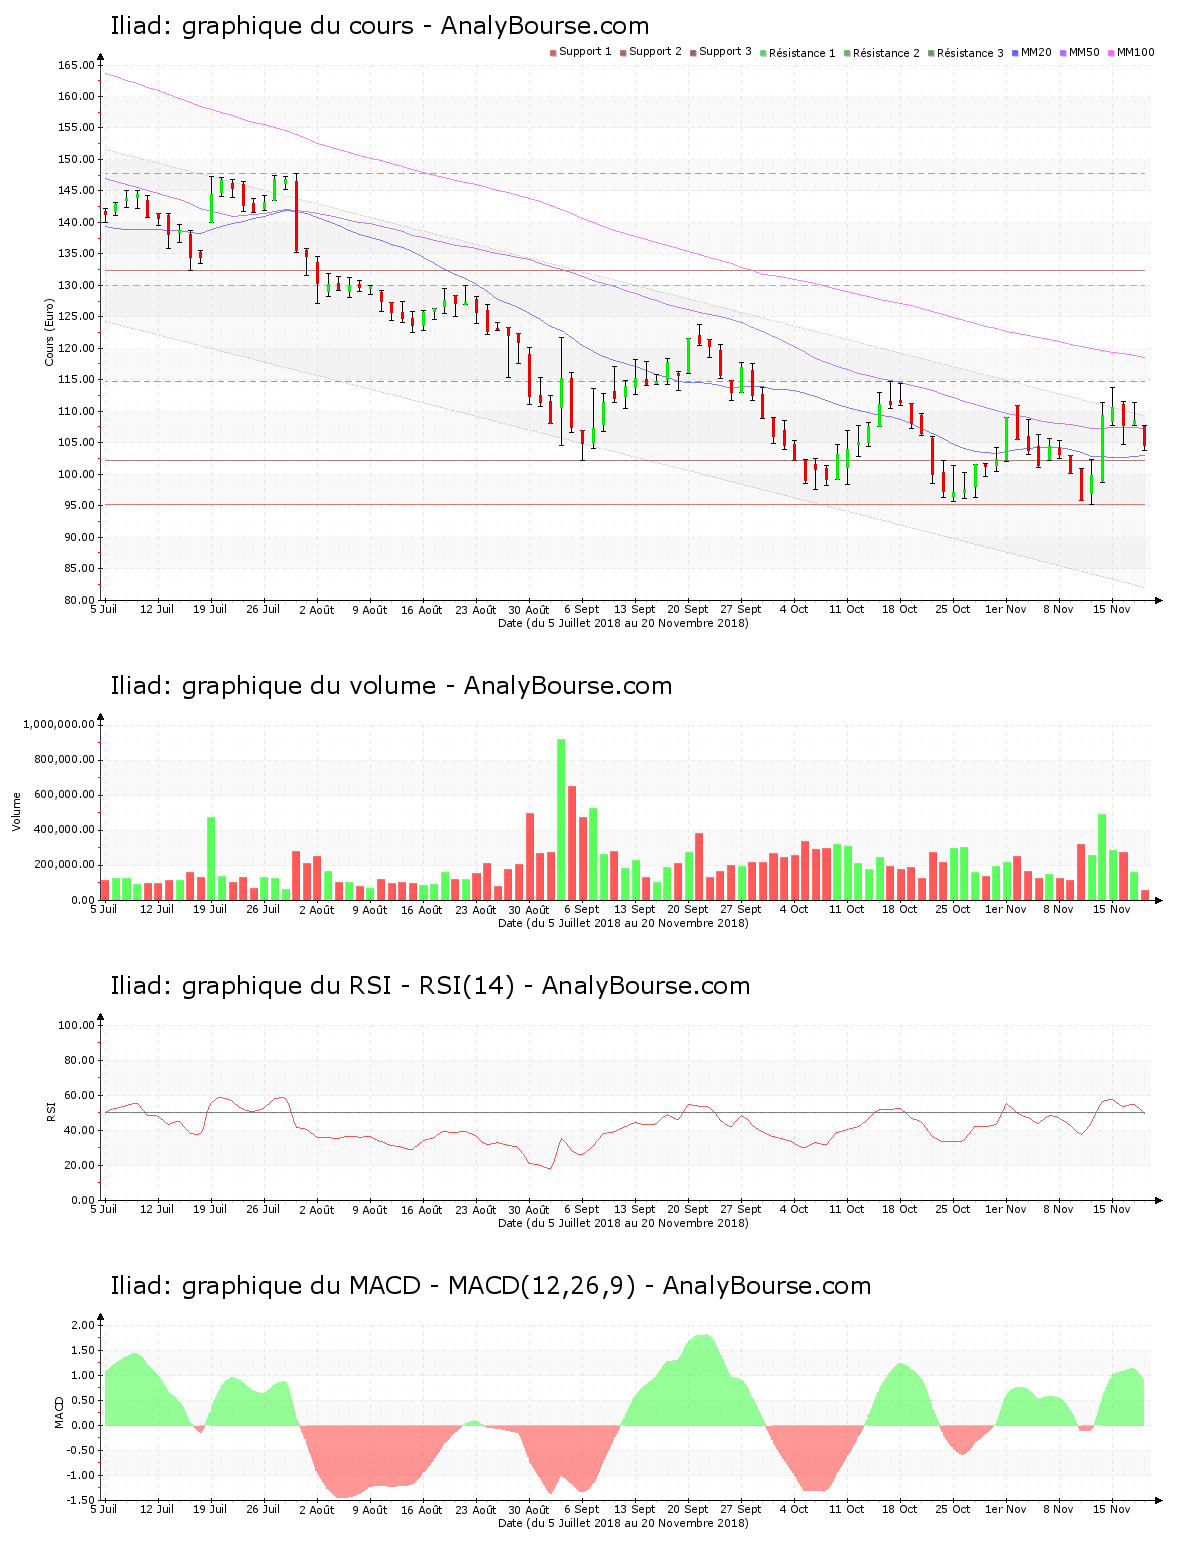Click the vertical "MACD" axis label
1200x1550 pixels.
[x=60, y=1412]
